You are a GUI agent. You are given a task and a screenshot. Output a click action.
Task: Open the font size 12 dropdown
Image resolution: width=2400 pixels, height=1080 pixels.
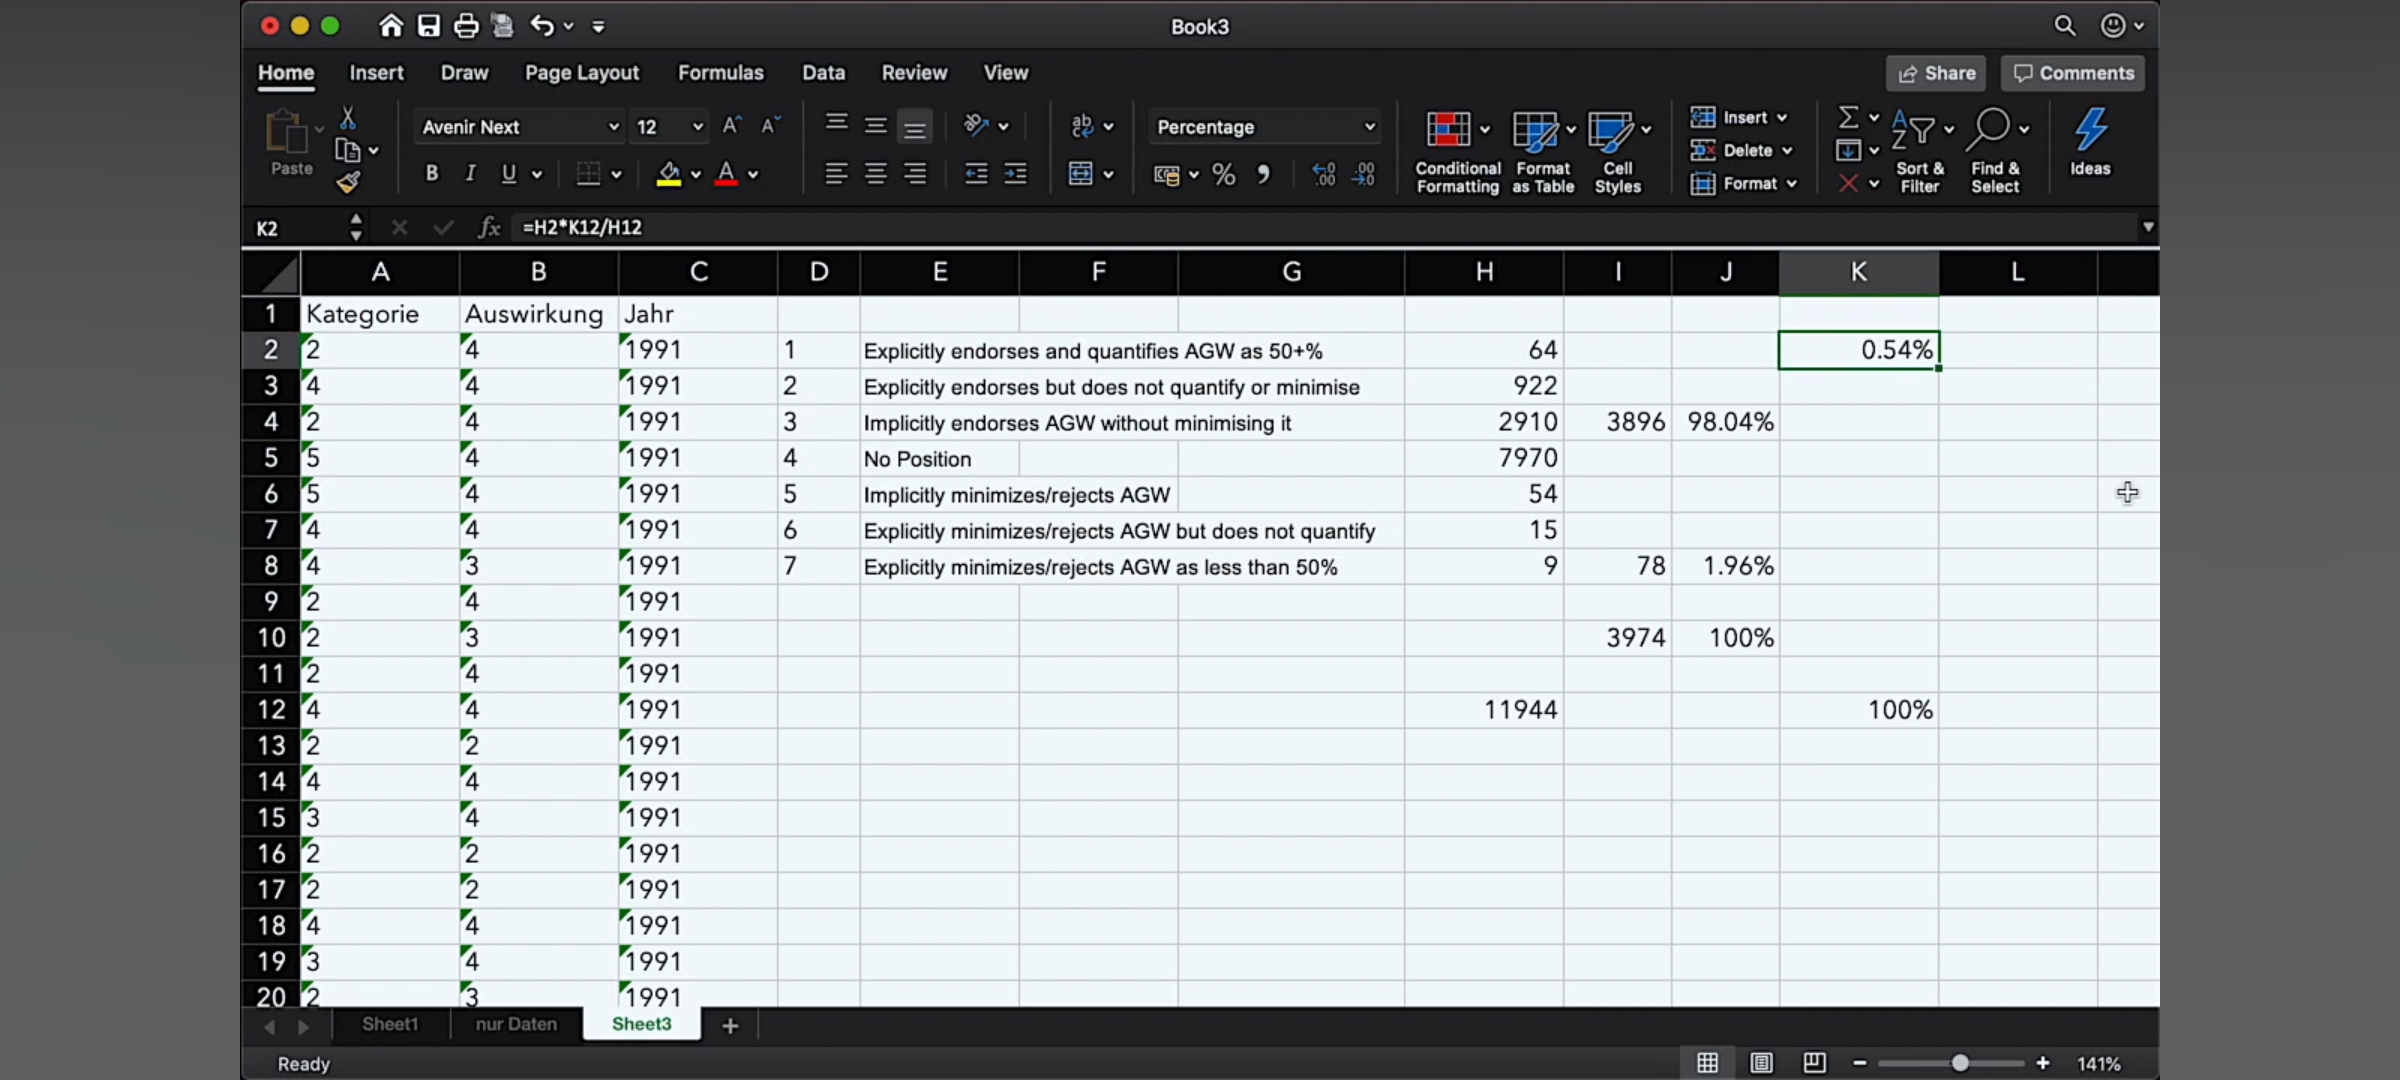pos(697,127)
